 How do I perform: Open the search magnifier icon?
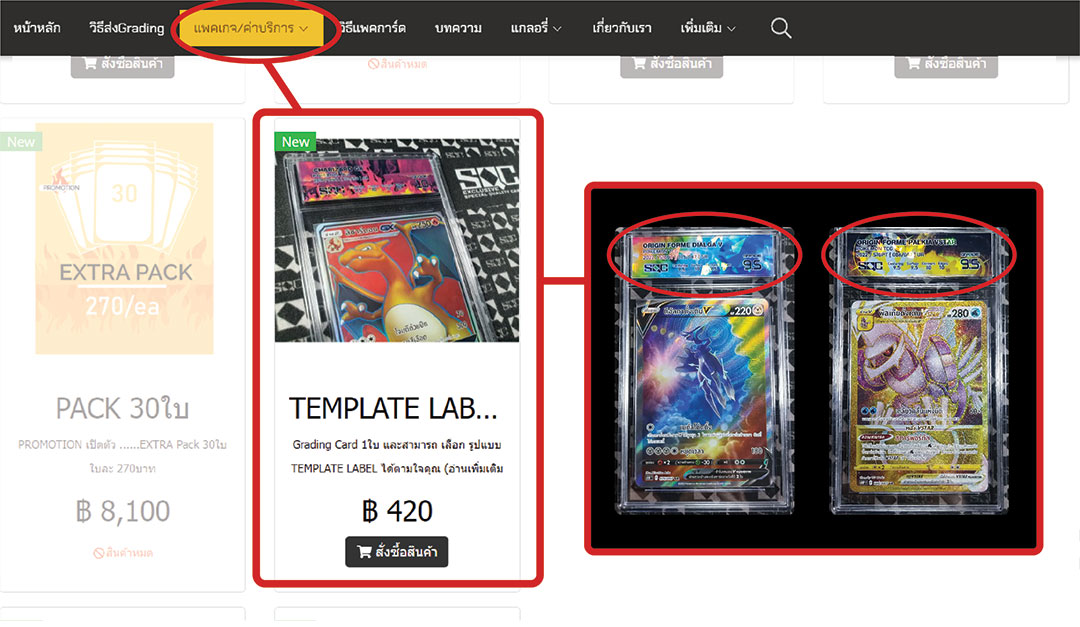pos(780,28)
